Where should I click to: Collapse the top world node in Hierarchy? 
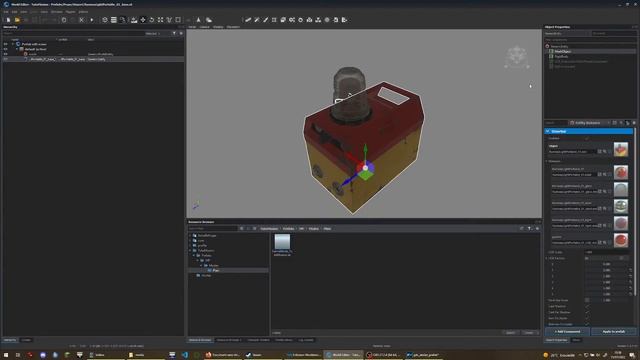(13, 44)
